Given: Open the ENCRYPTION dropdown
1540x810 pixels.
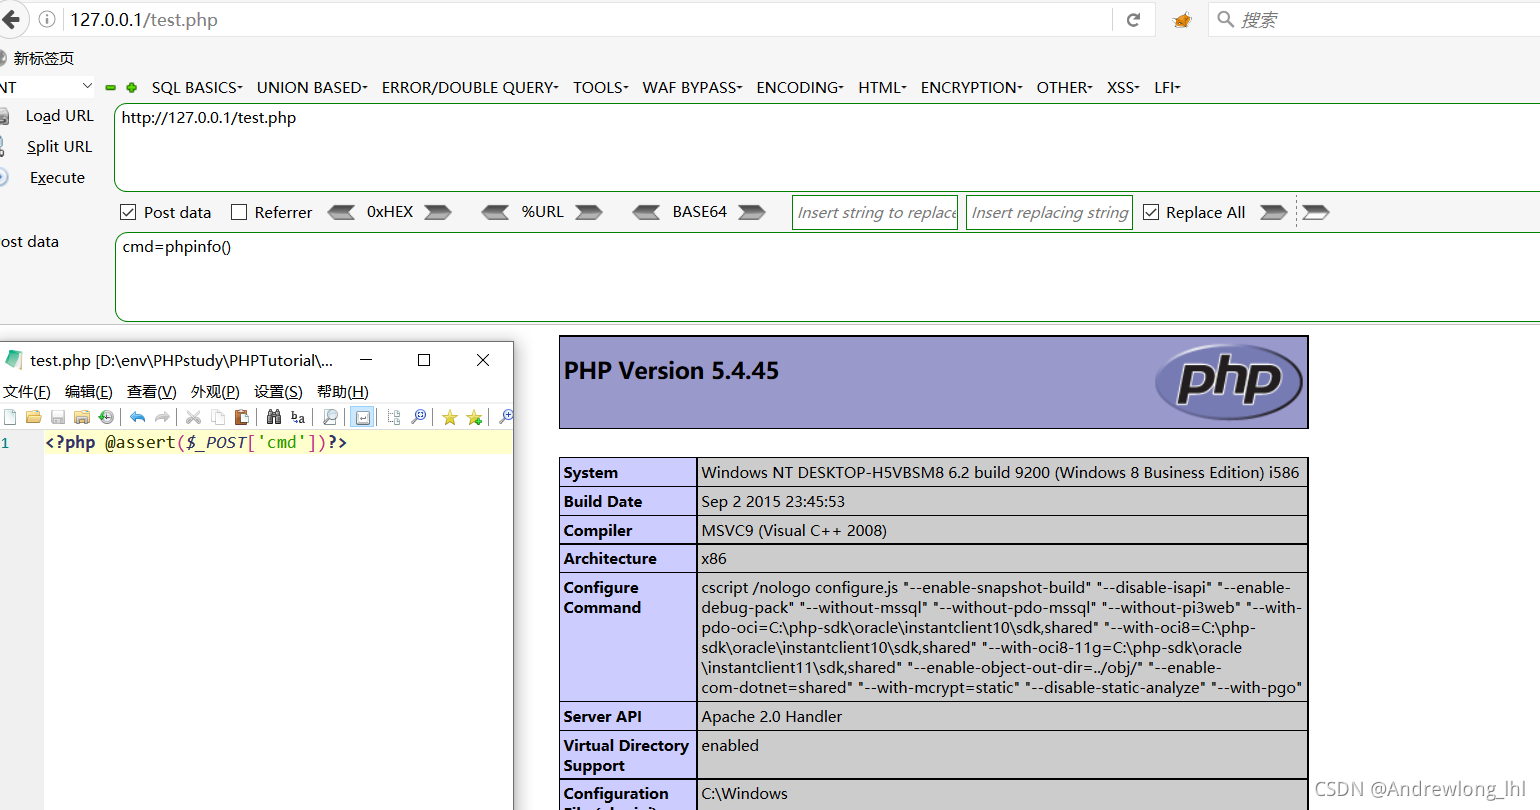Looking at the screenshot, I should click(x=972, y=88).
